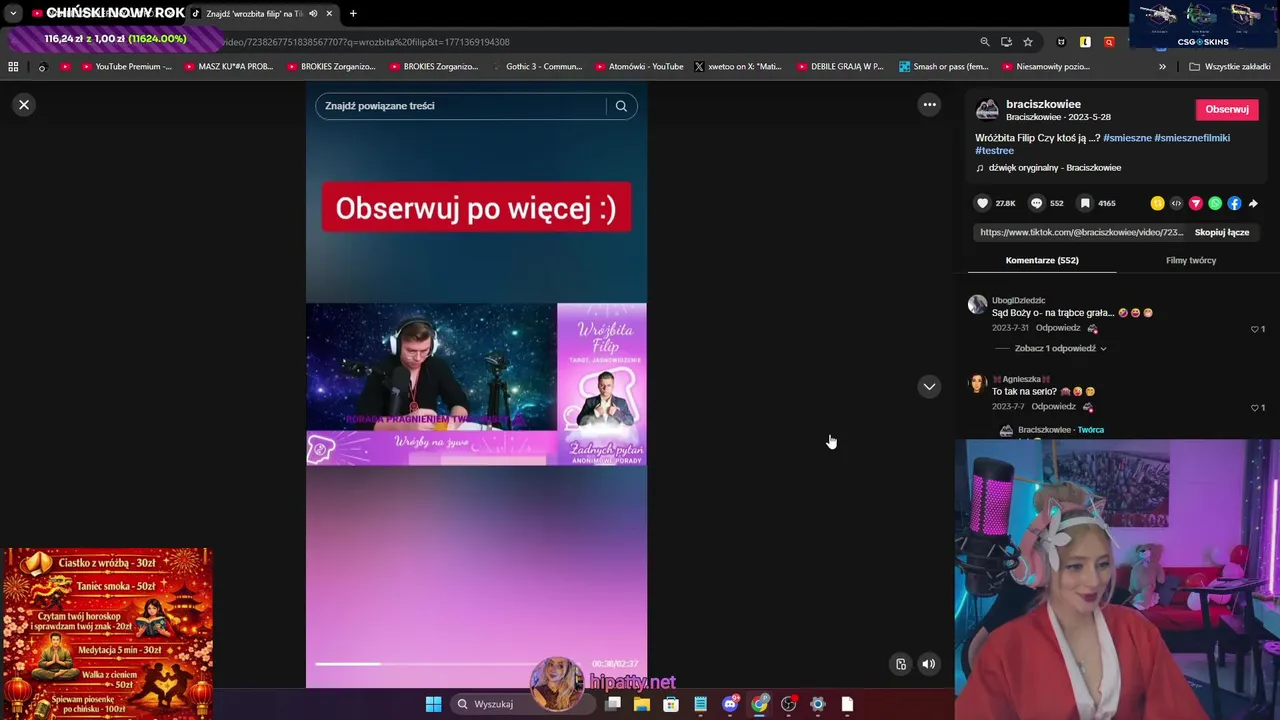Open File Explorer from the taskbar
Viewport: 1280px width, 720px height.
pos(642,704)
